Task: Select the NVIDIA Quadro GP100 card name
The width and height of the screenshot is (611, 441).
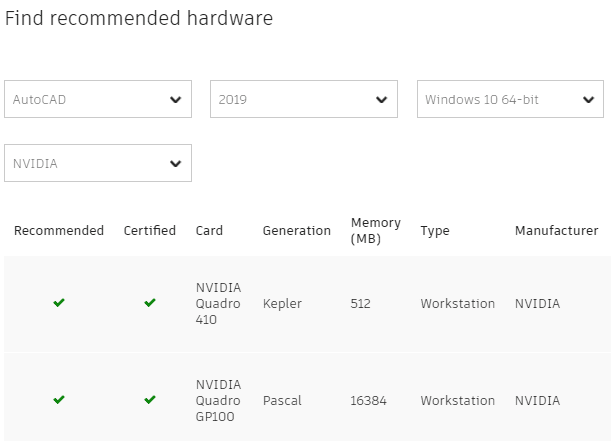Action: point(220,400)
